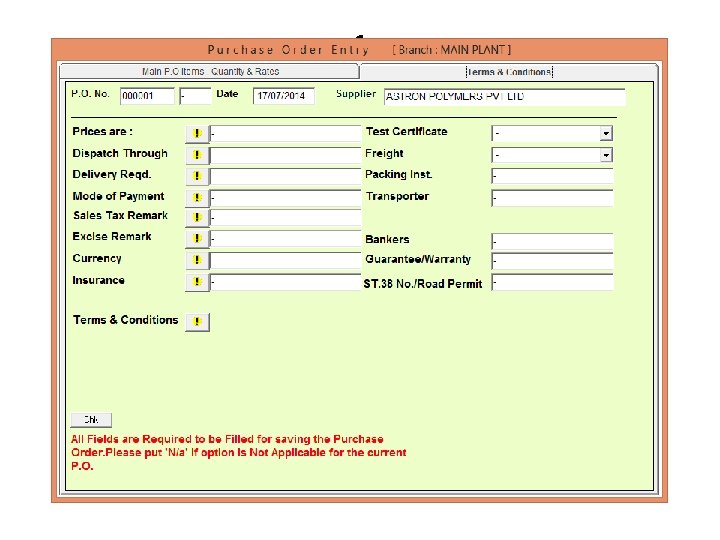Click the small button above the red notice

pos(91,420)
